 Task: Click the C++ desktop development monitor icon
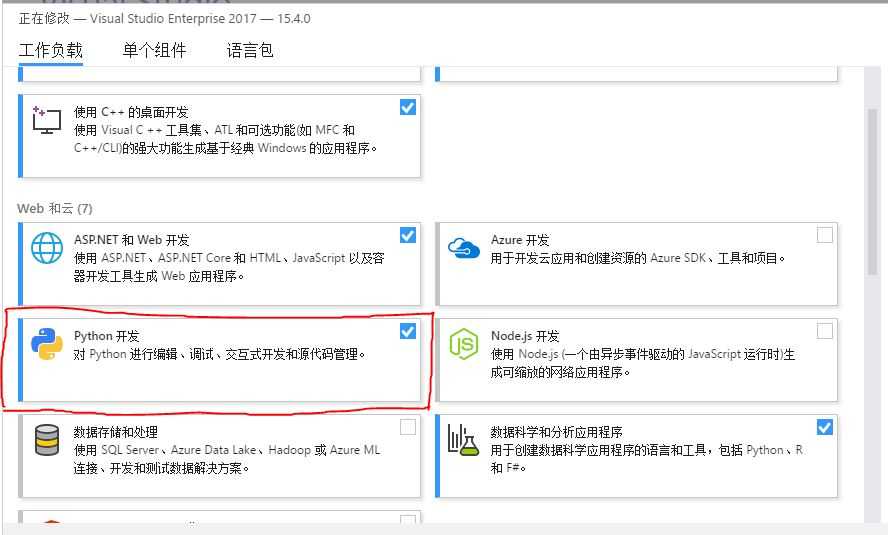coord(46,119)
